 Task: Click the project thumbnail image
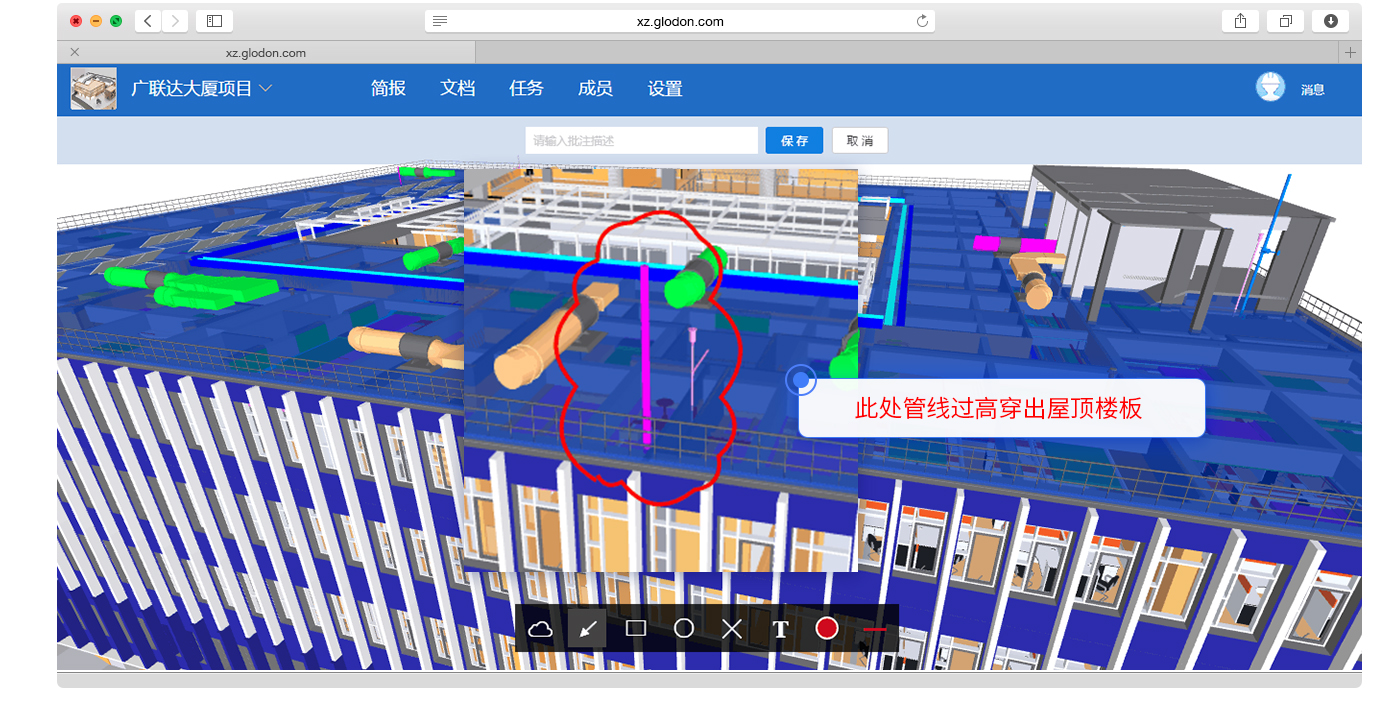(x=94, y=89)
